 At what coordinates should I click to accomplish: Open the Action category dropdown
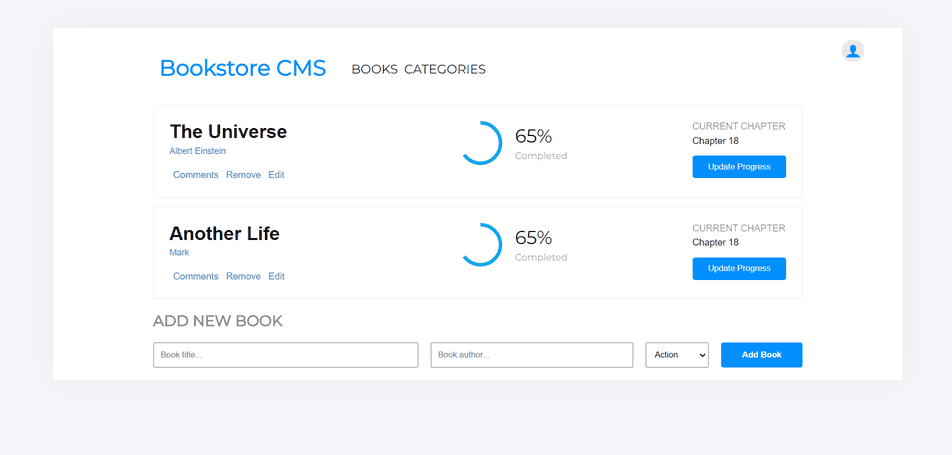point(677,355)
